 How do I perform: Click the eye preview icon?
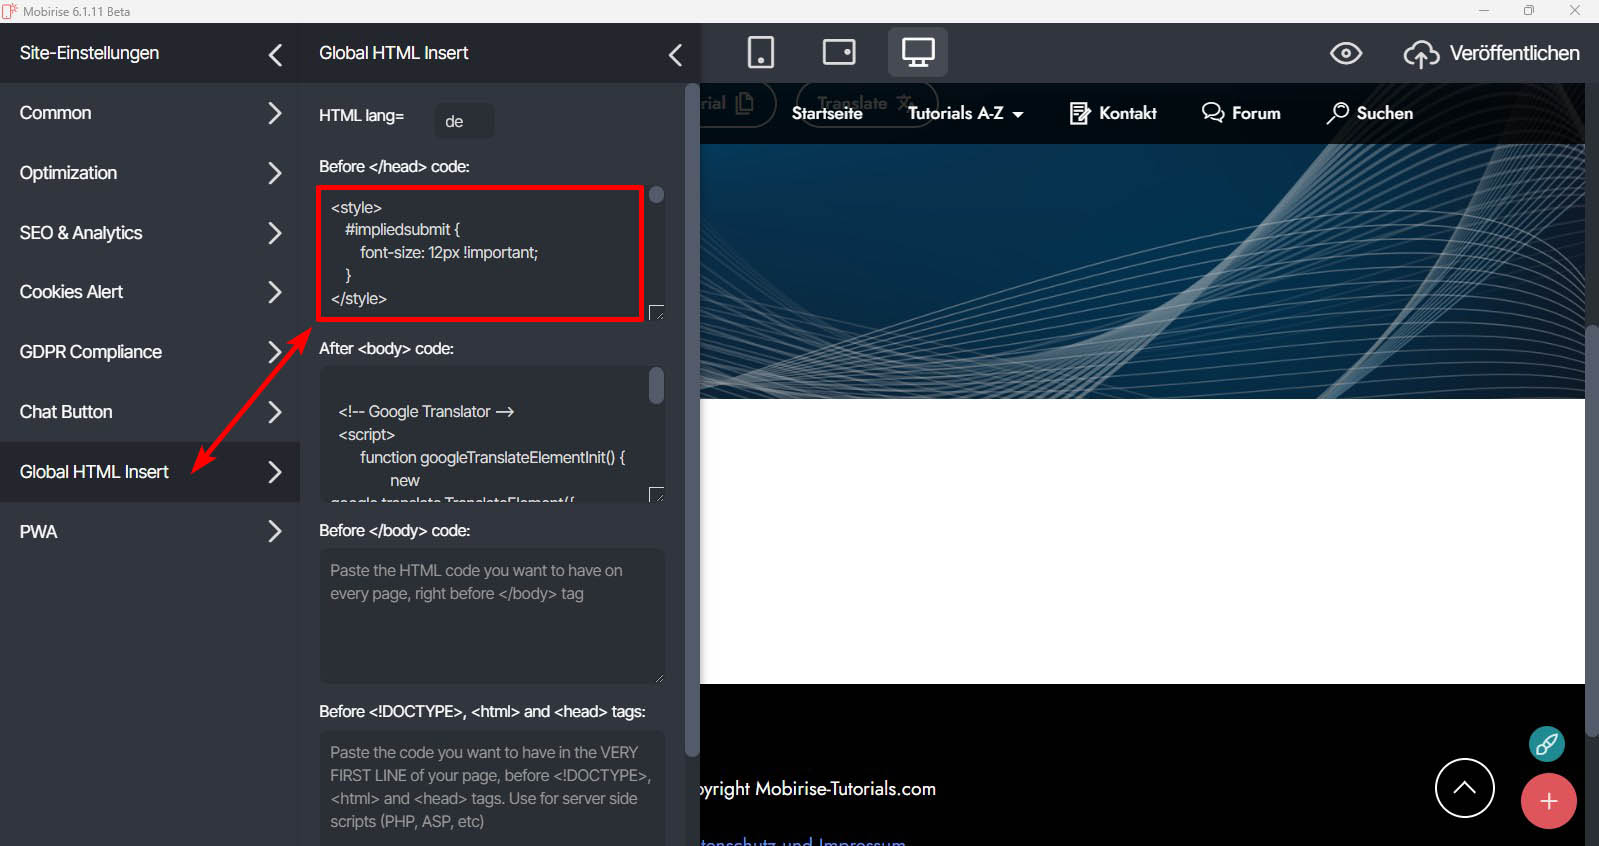click(x=1345, y=53)
